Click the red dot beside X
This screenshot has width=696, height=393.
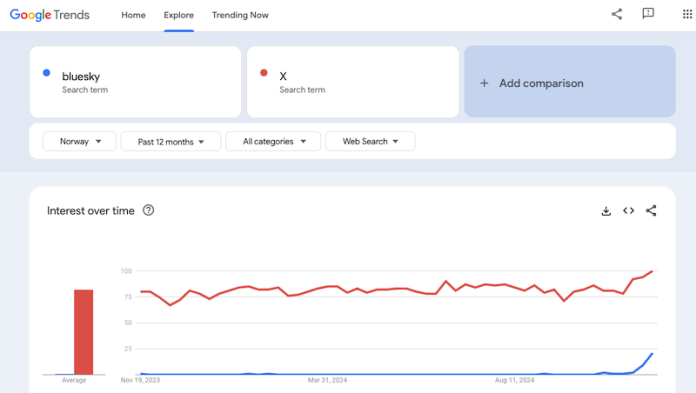[264, 73]
